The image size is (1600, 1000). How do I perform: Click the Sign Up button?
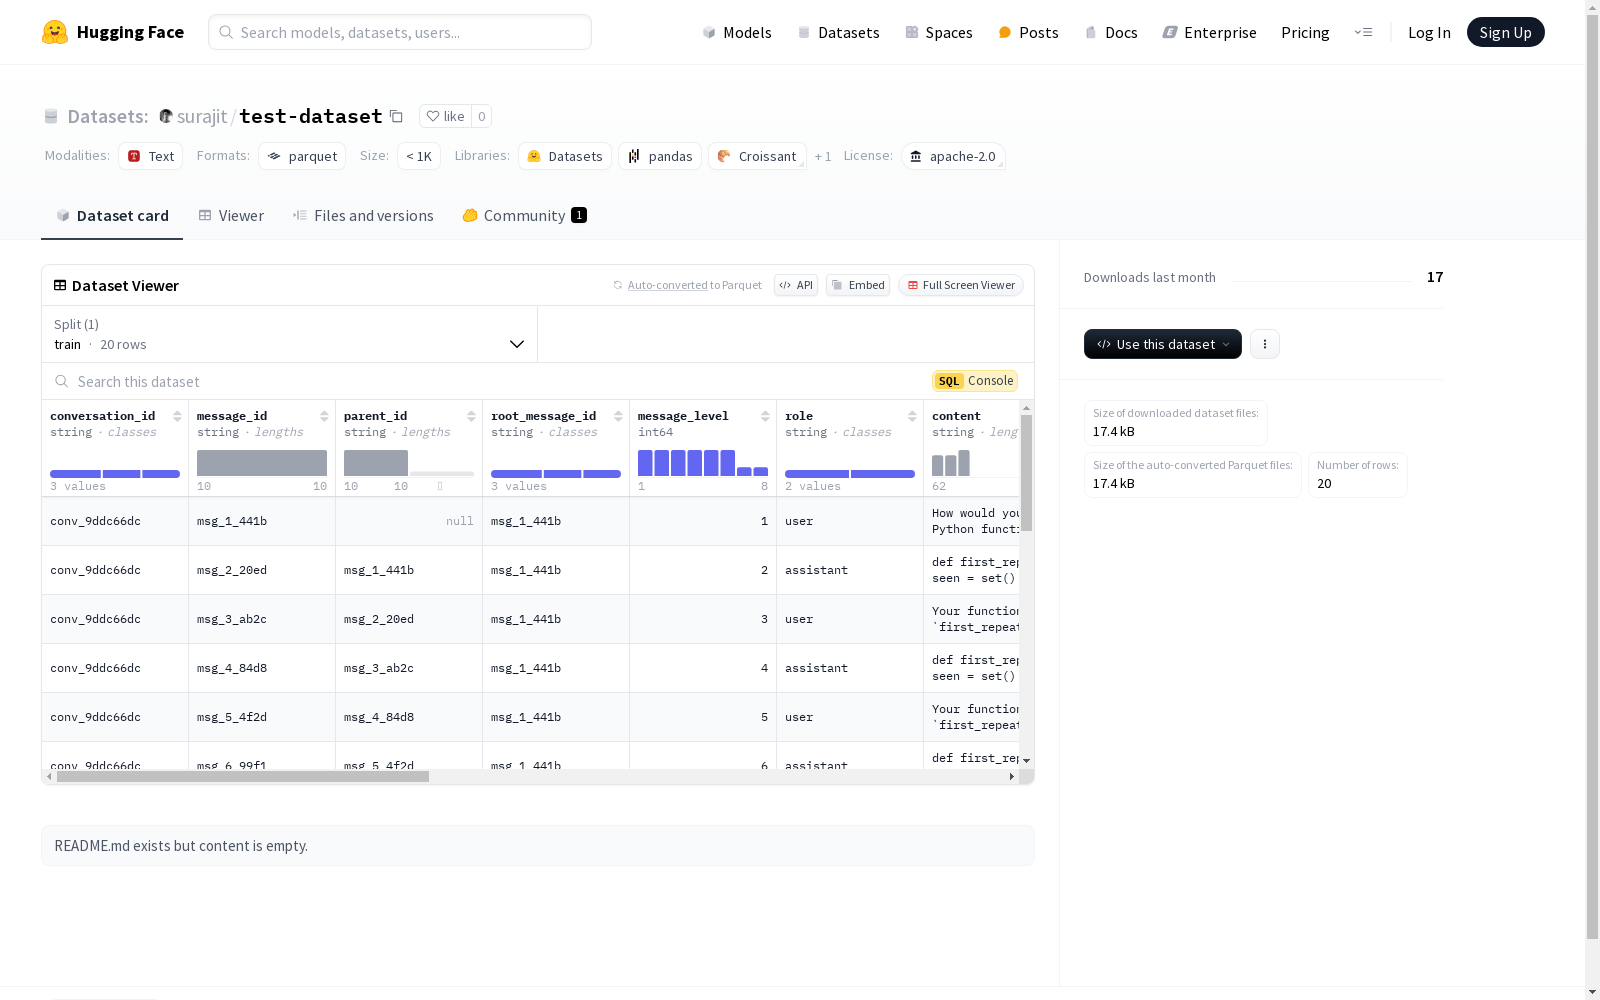pyautogui.click(x=1505, y=32)
